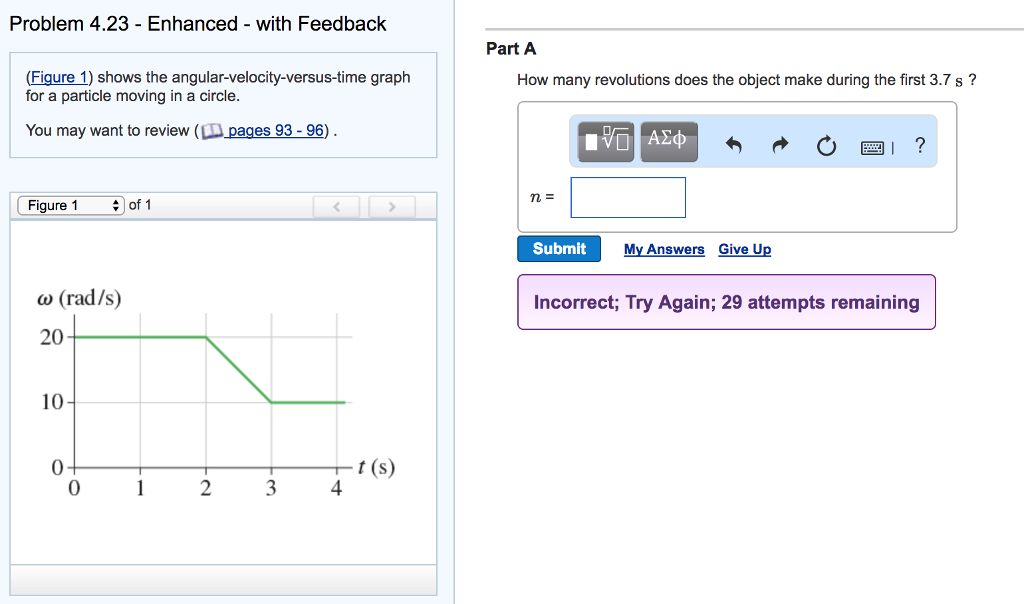Go to the next figure arrow

393,207
